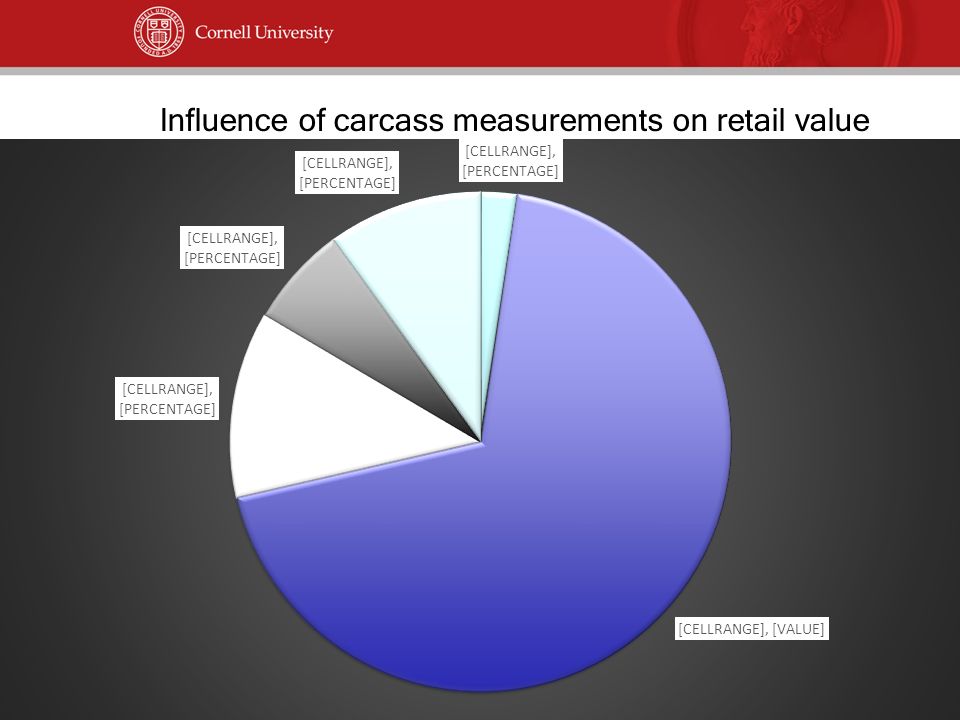The width and height of the screenshot is (960, 720).
Task: Select the data label above the wide pale cyan slice
Action: (347, 173)
